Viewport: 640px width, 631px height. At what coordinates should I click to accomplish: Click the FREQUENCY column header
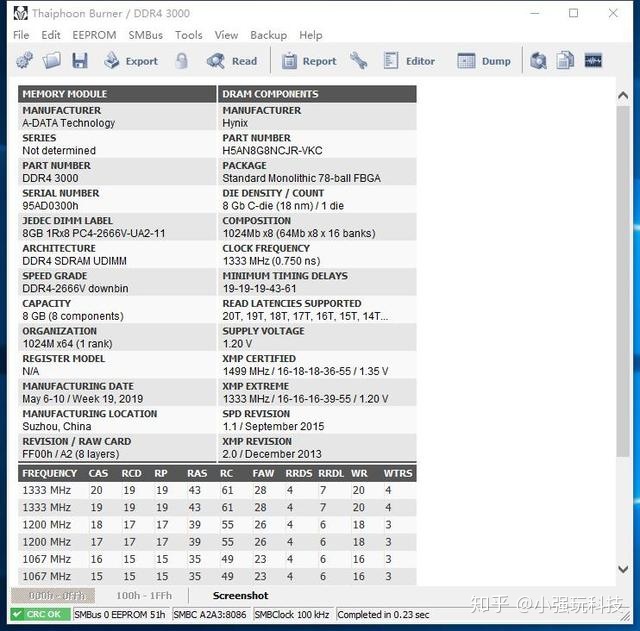click(x=49, y=473)
